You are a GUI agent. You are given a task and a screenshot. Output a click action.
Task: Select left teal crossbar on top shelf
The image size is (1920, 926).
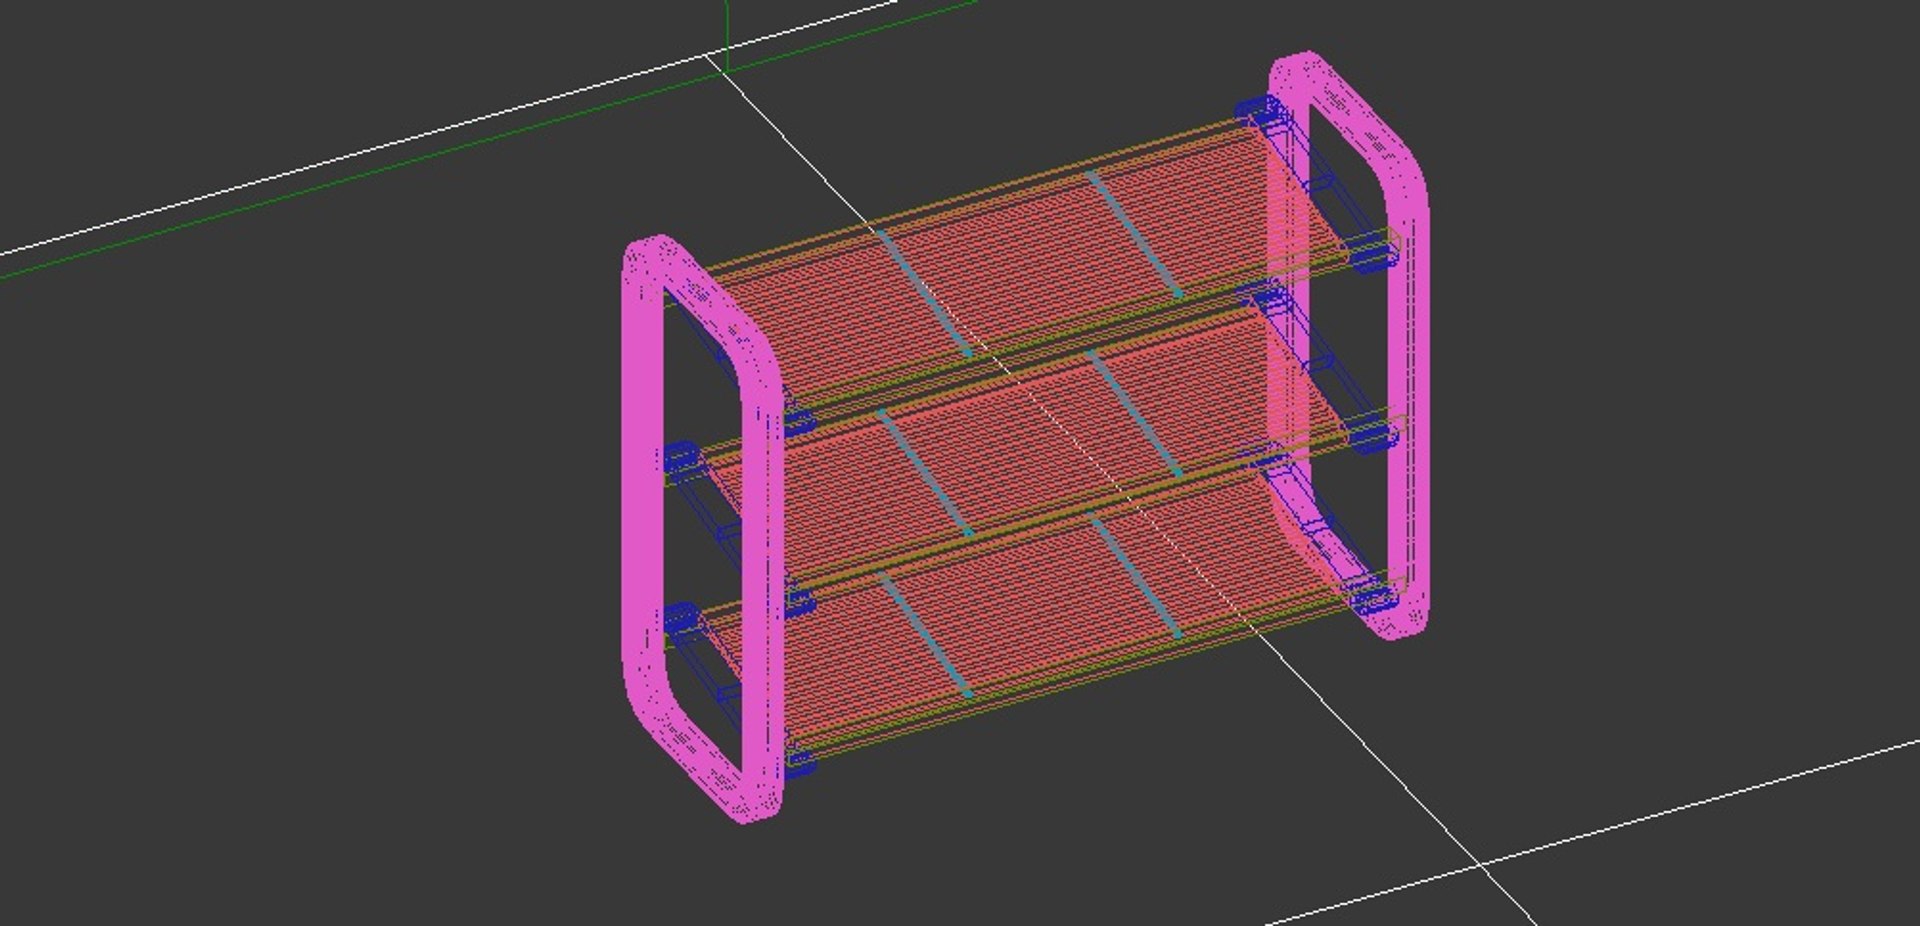point(925,292)
